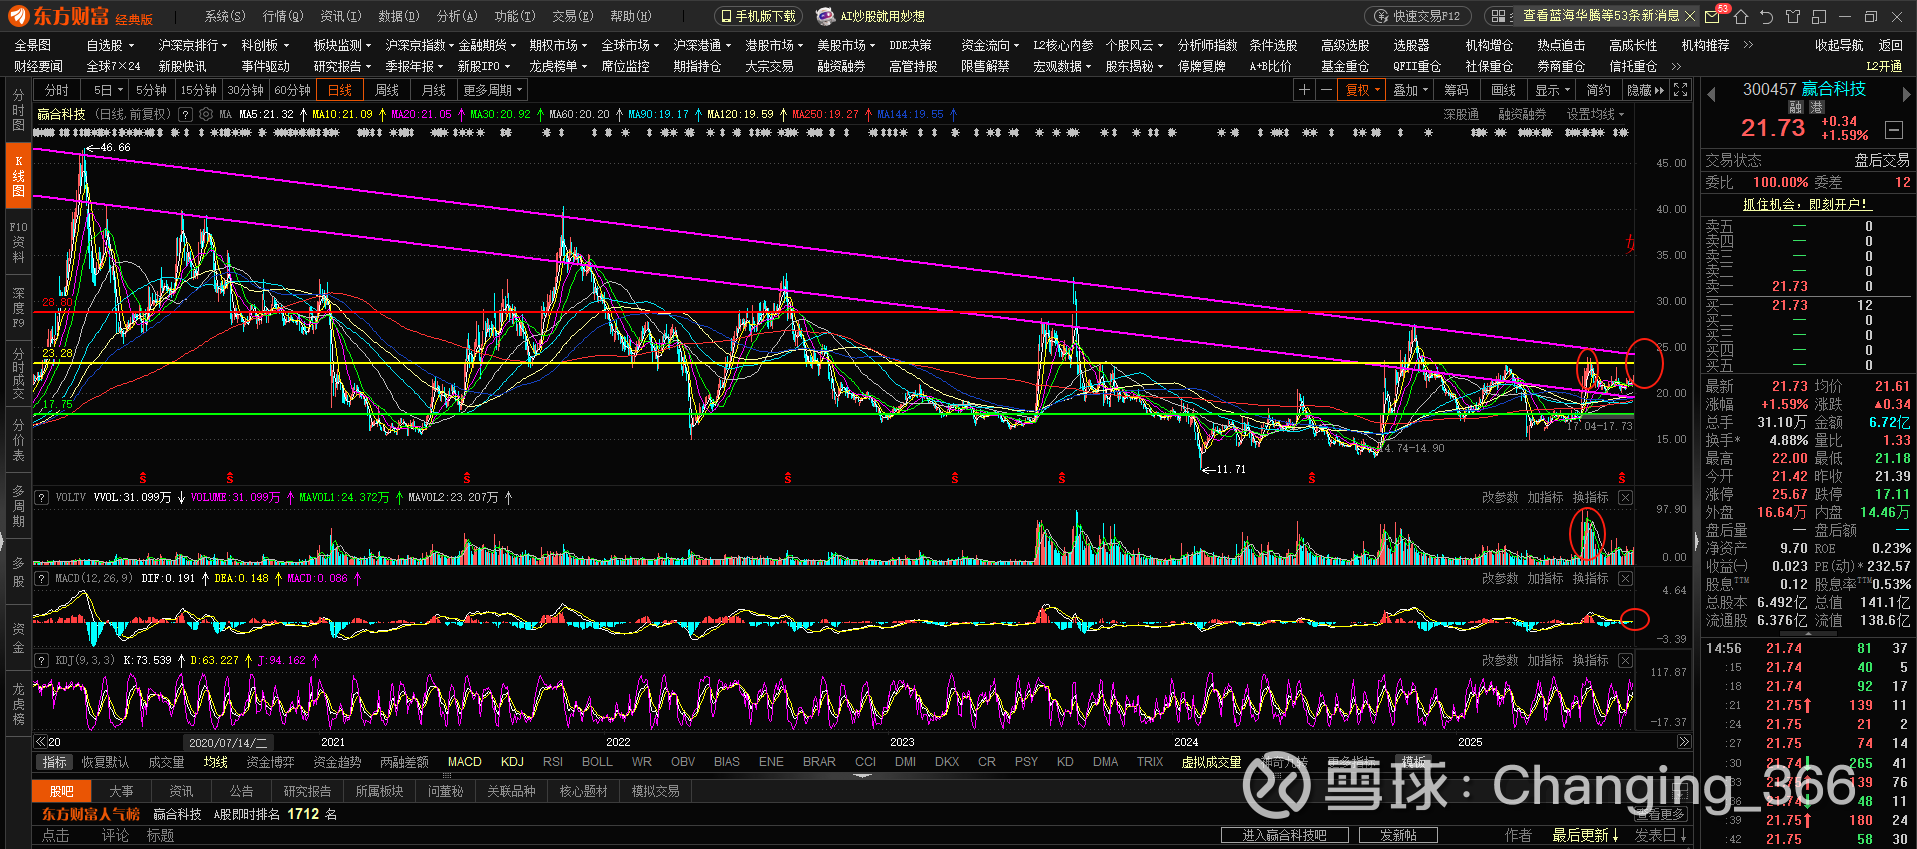The height and width of the screenshot is (849, 1917).
Task: Expand the 板块监测 navigation dropdown
Action: pyautogui.click(x=342, y=45)
